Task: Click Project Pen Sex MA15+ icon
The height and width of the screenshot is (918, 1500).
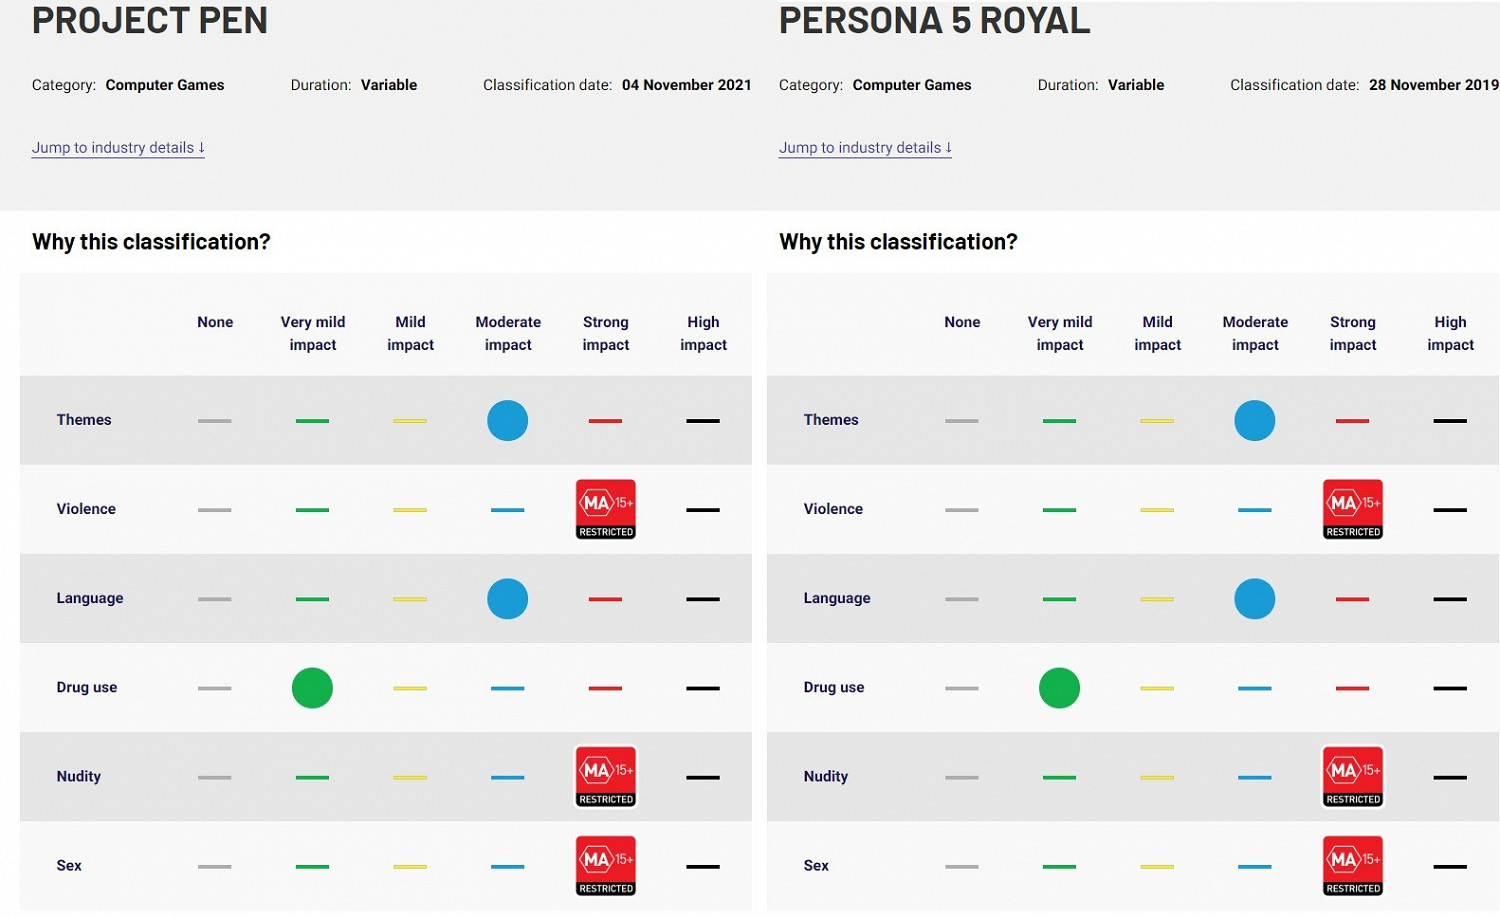Action: pyautogui.click(x=606, y=865)
